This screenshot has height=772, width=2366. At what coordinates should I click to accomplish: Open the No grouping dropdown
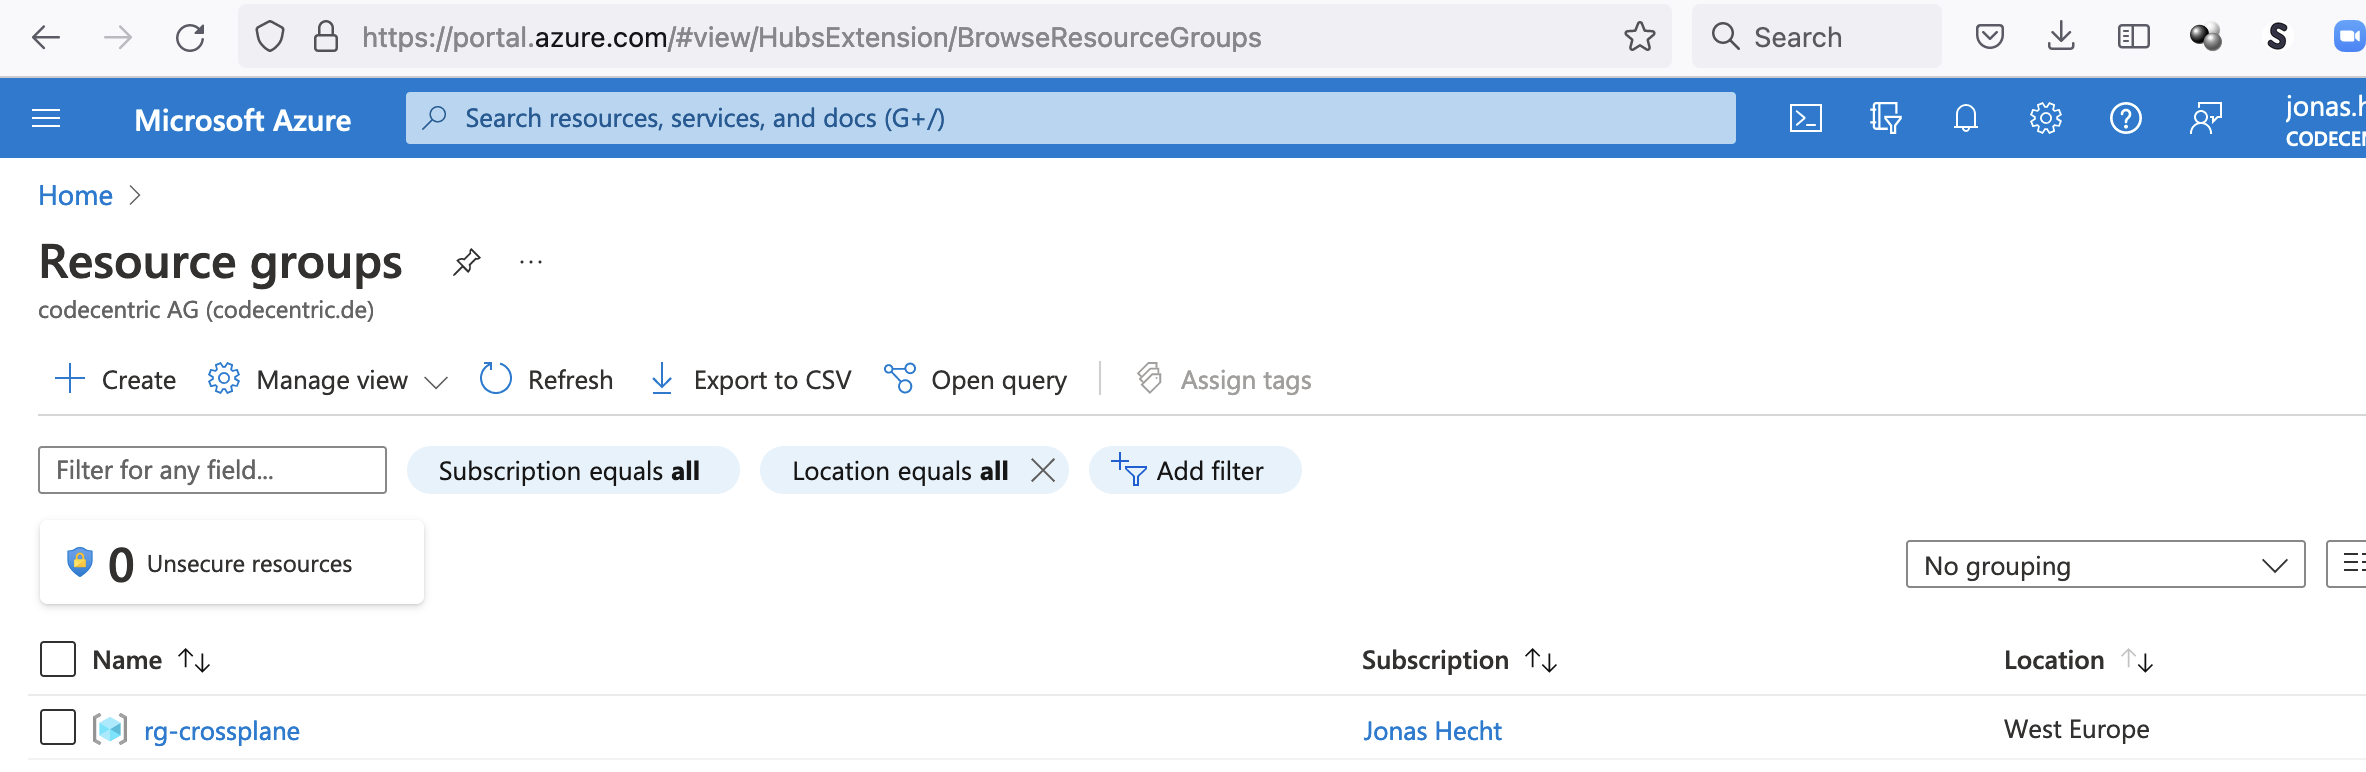[2105, 564]
